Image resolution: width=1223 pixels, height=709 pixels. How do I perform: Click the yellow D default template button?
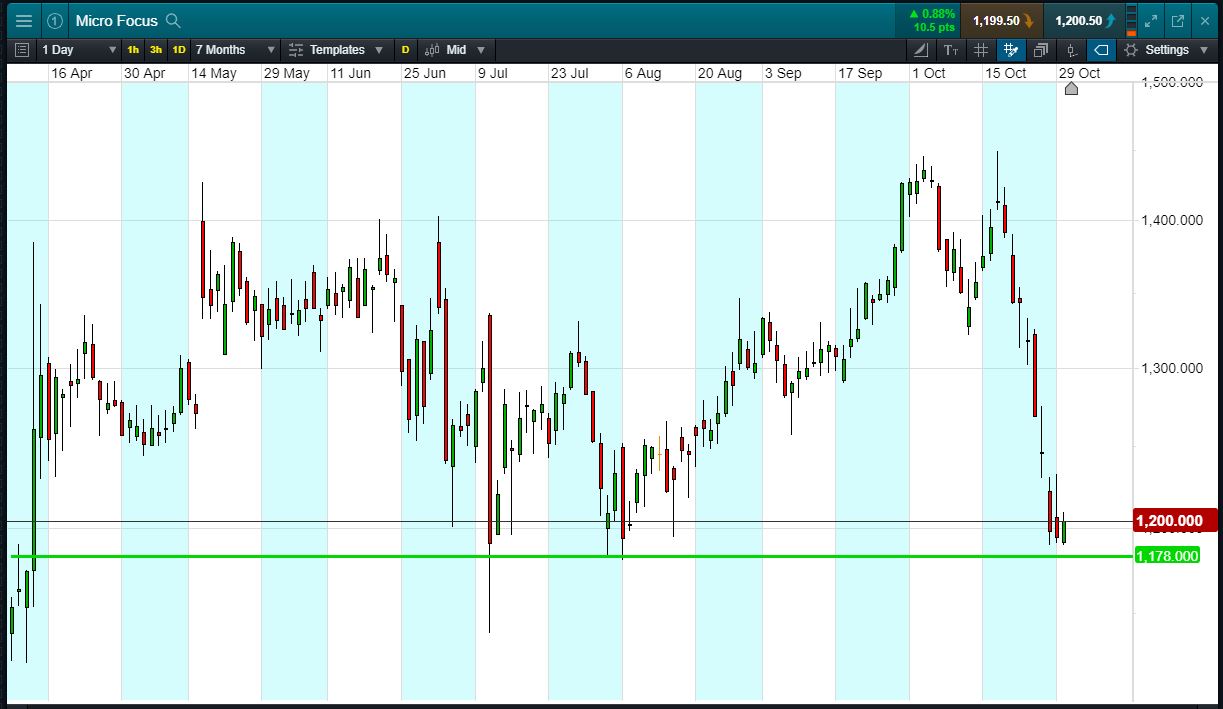[405, 49]
